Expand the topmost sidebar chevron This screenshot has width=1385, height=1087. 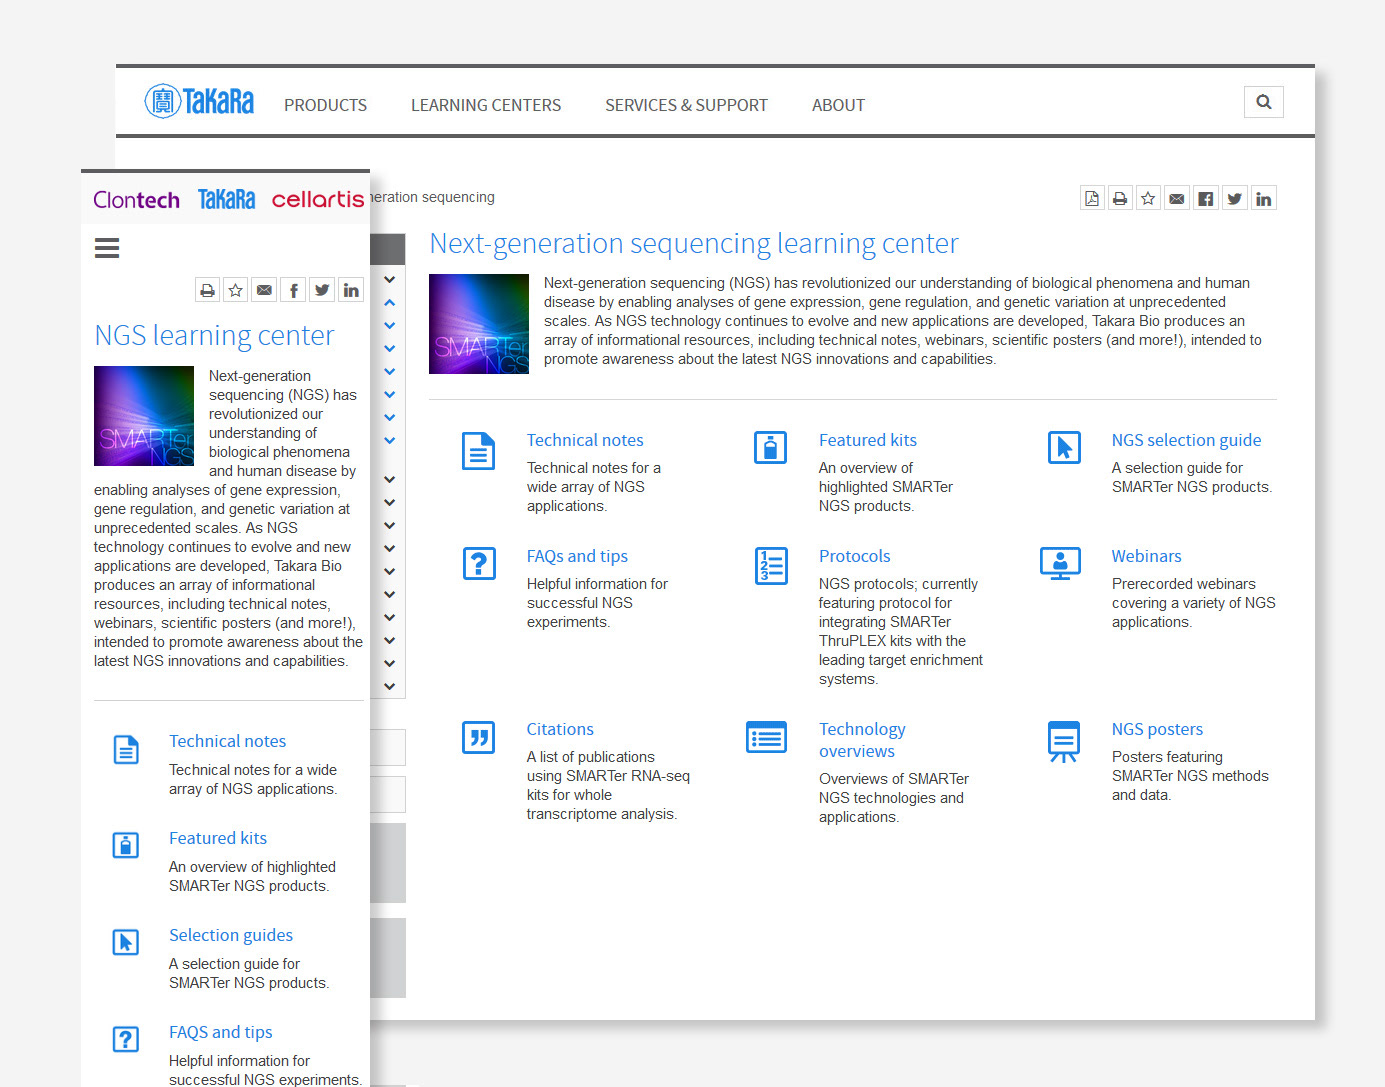point(390,279)
